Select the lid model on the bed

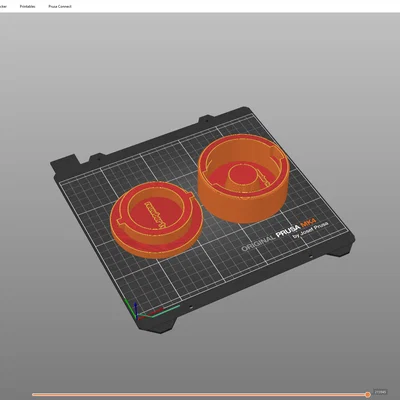tap(156, 220)
